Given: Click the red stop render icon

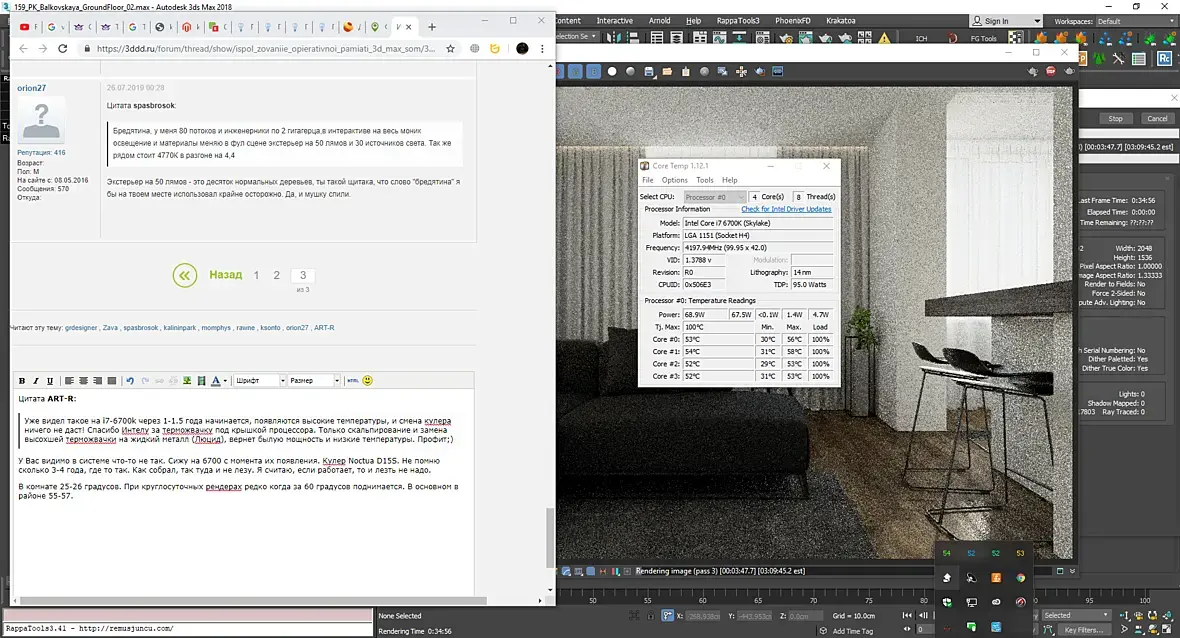Looking at the screenshot, I should pyautogui.click(x=1051, y=71).
